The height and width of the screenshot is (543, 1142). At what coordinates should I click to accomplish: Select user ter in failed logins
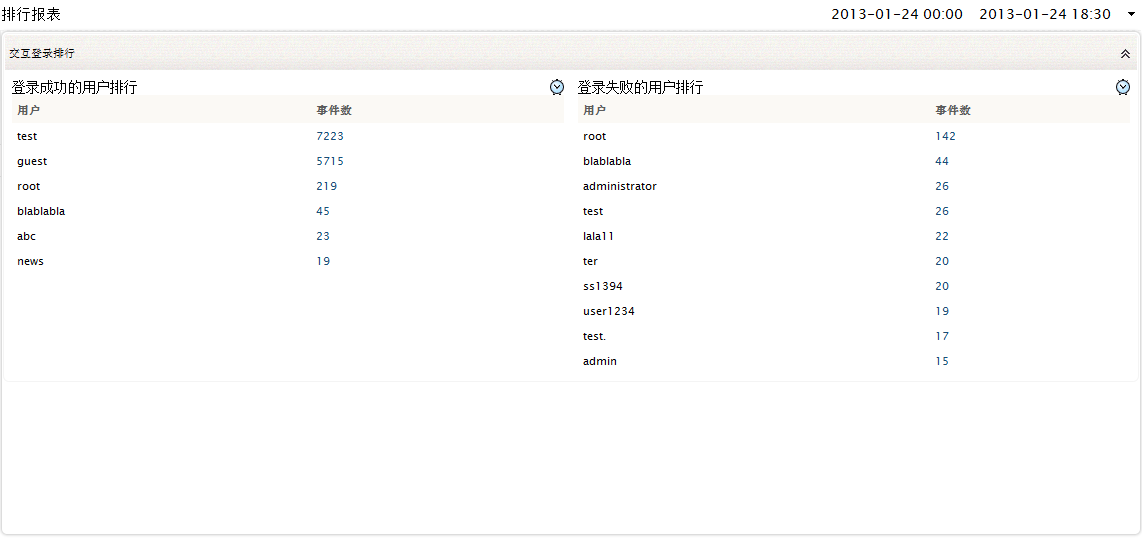(x=591, y=261)
